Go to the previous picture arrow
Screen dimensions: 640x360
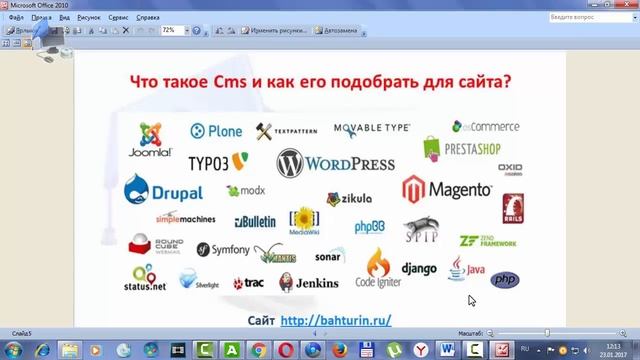[315, 333]
